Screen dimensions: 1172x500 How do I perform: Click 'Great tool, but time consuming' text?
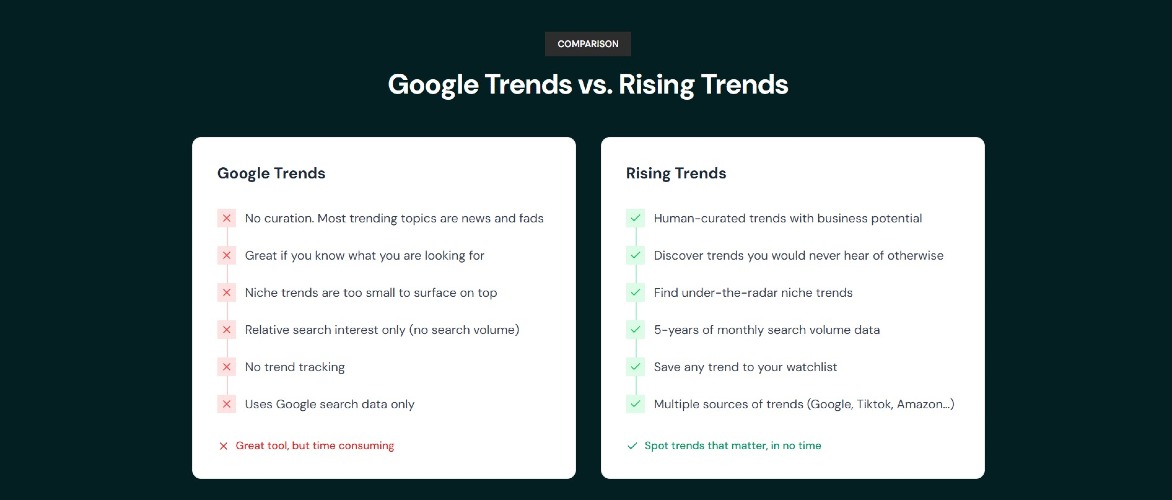point(315,445)
